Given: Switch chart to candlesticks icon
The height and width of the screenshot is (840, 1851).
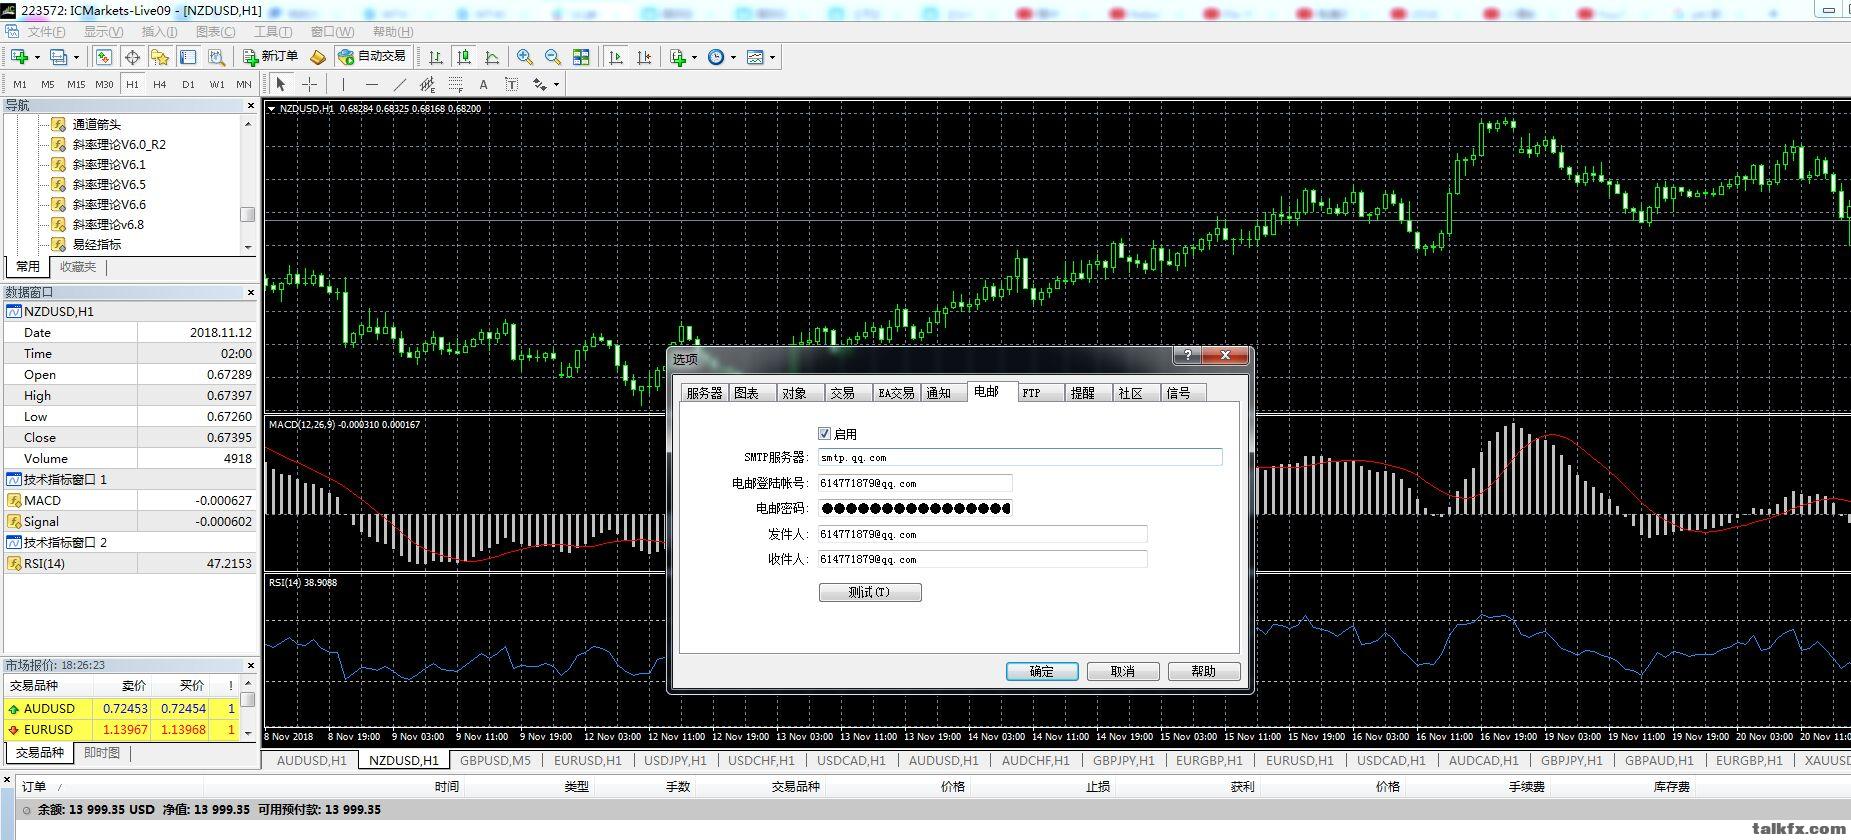Looking at the screenshot, I should tap(464, 57).
